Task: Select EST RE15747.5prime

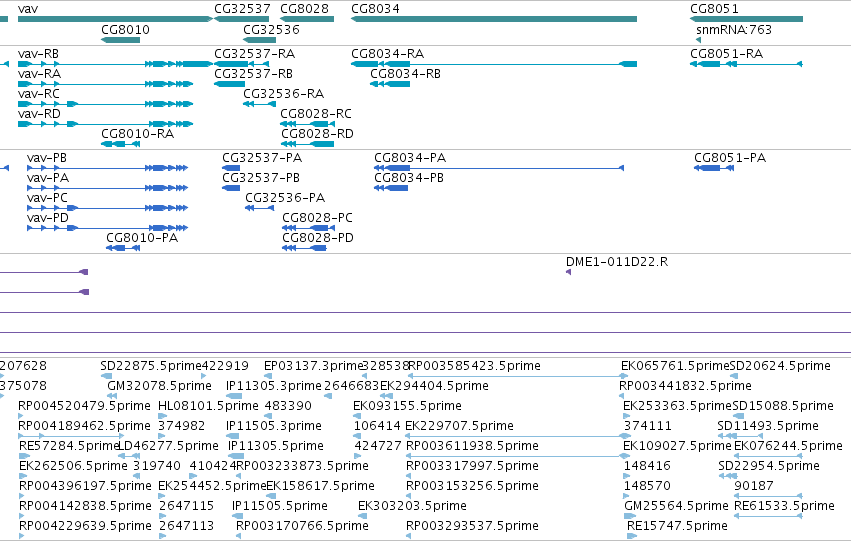Action: [x=677, y=526]
